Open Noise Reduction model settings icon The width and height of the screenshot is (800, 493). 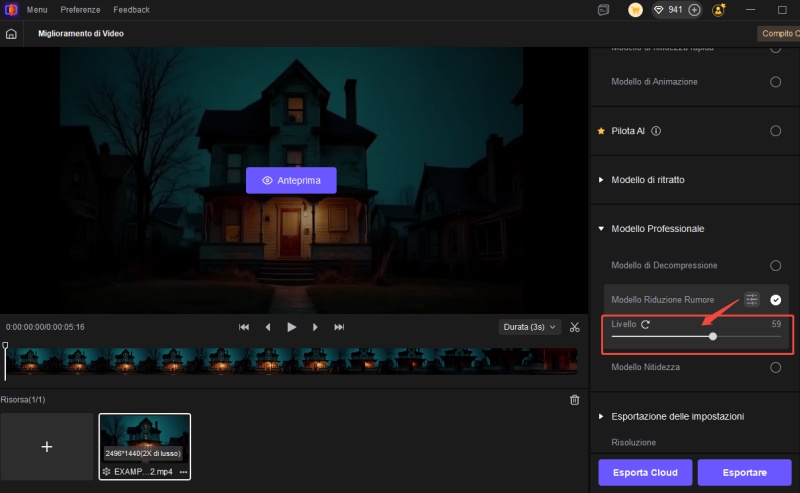point(752,299)
